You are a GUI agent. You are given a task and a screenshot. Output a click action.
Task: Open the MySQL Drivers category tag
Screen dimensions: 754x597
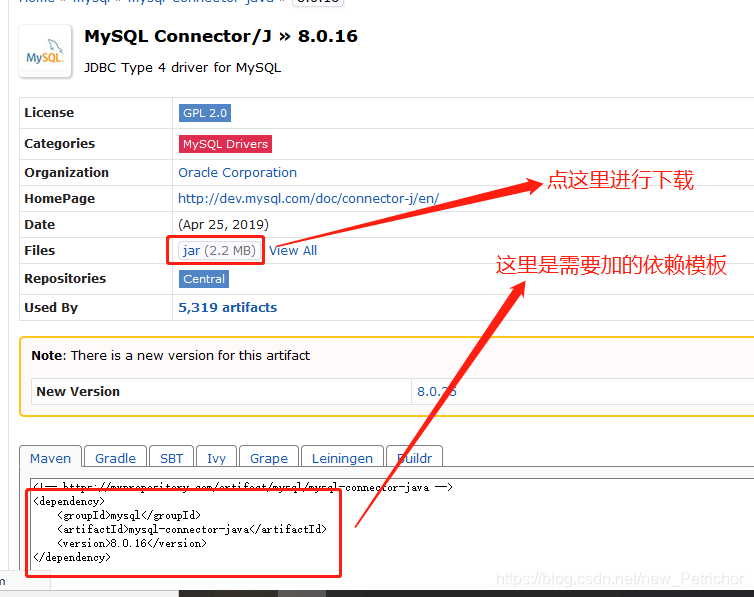click(x=225, y=144)
